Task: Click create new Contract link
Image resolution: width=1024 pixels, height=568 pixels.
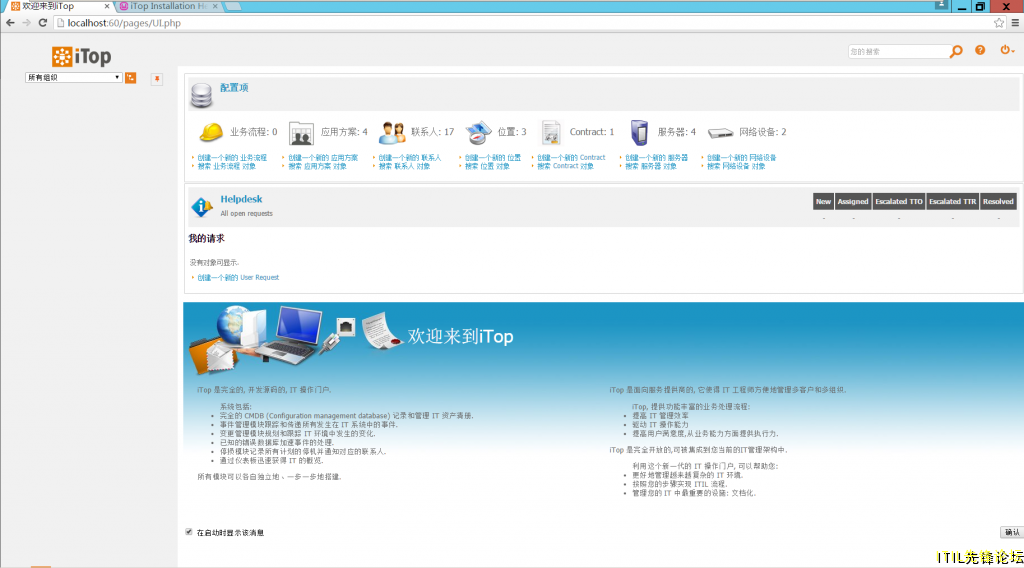Action: coord(571,157)
